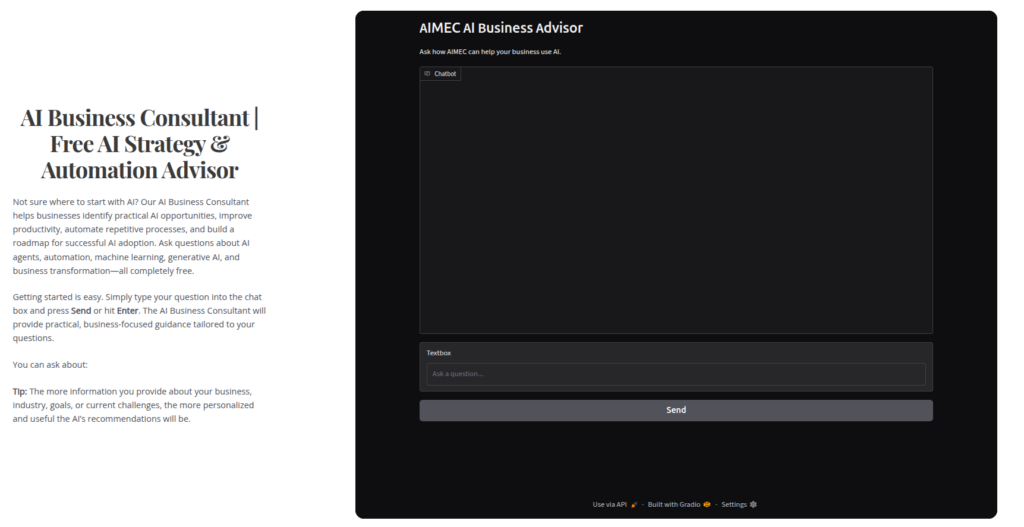
Task: Open the 'Use via API' link
Action: [x=615, y=504]
